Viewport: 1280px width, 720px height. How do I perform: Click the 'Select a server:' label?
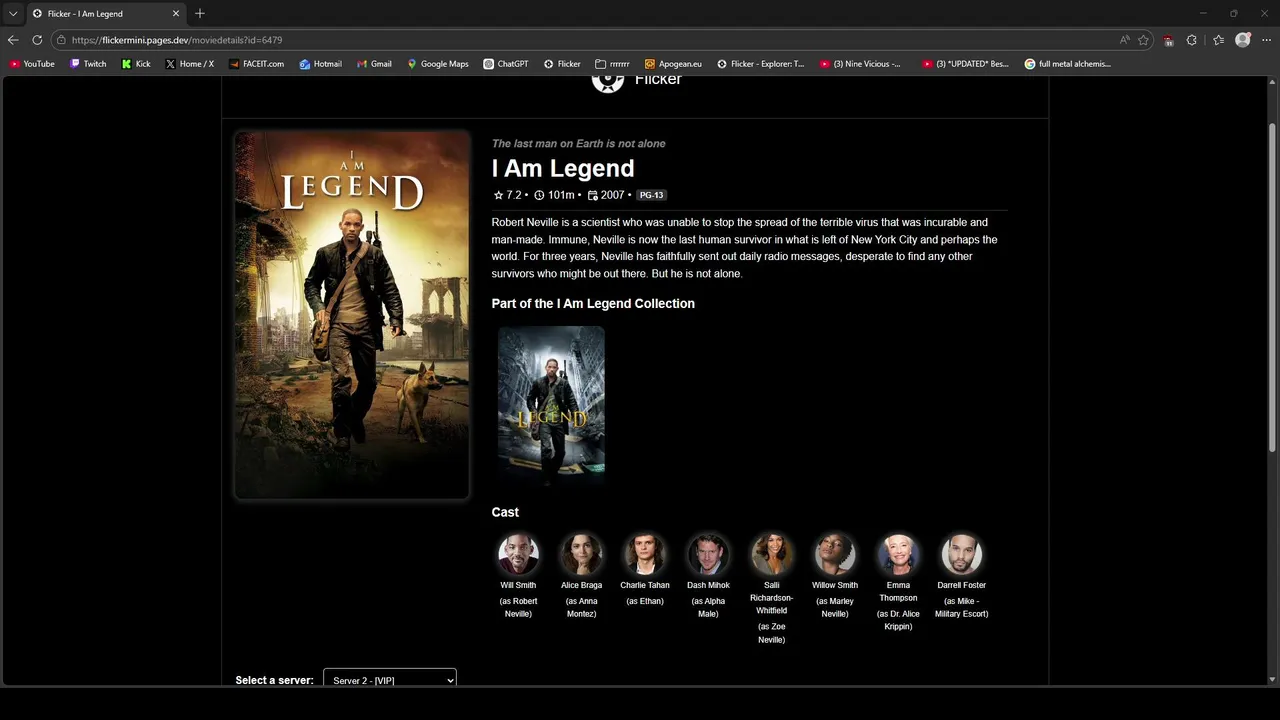[275, 680]
